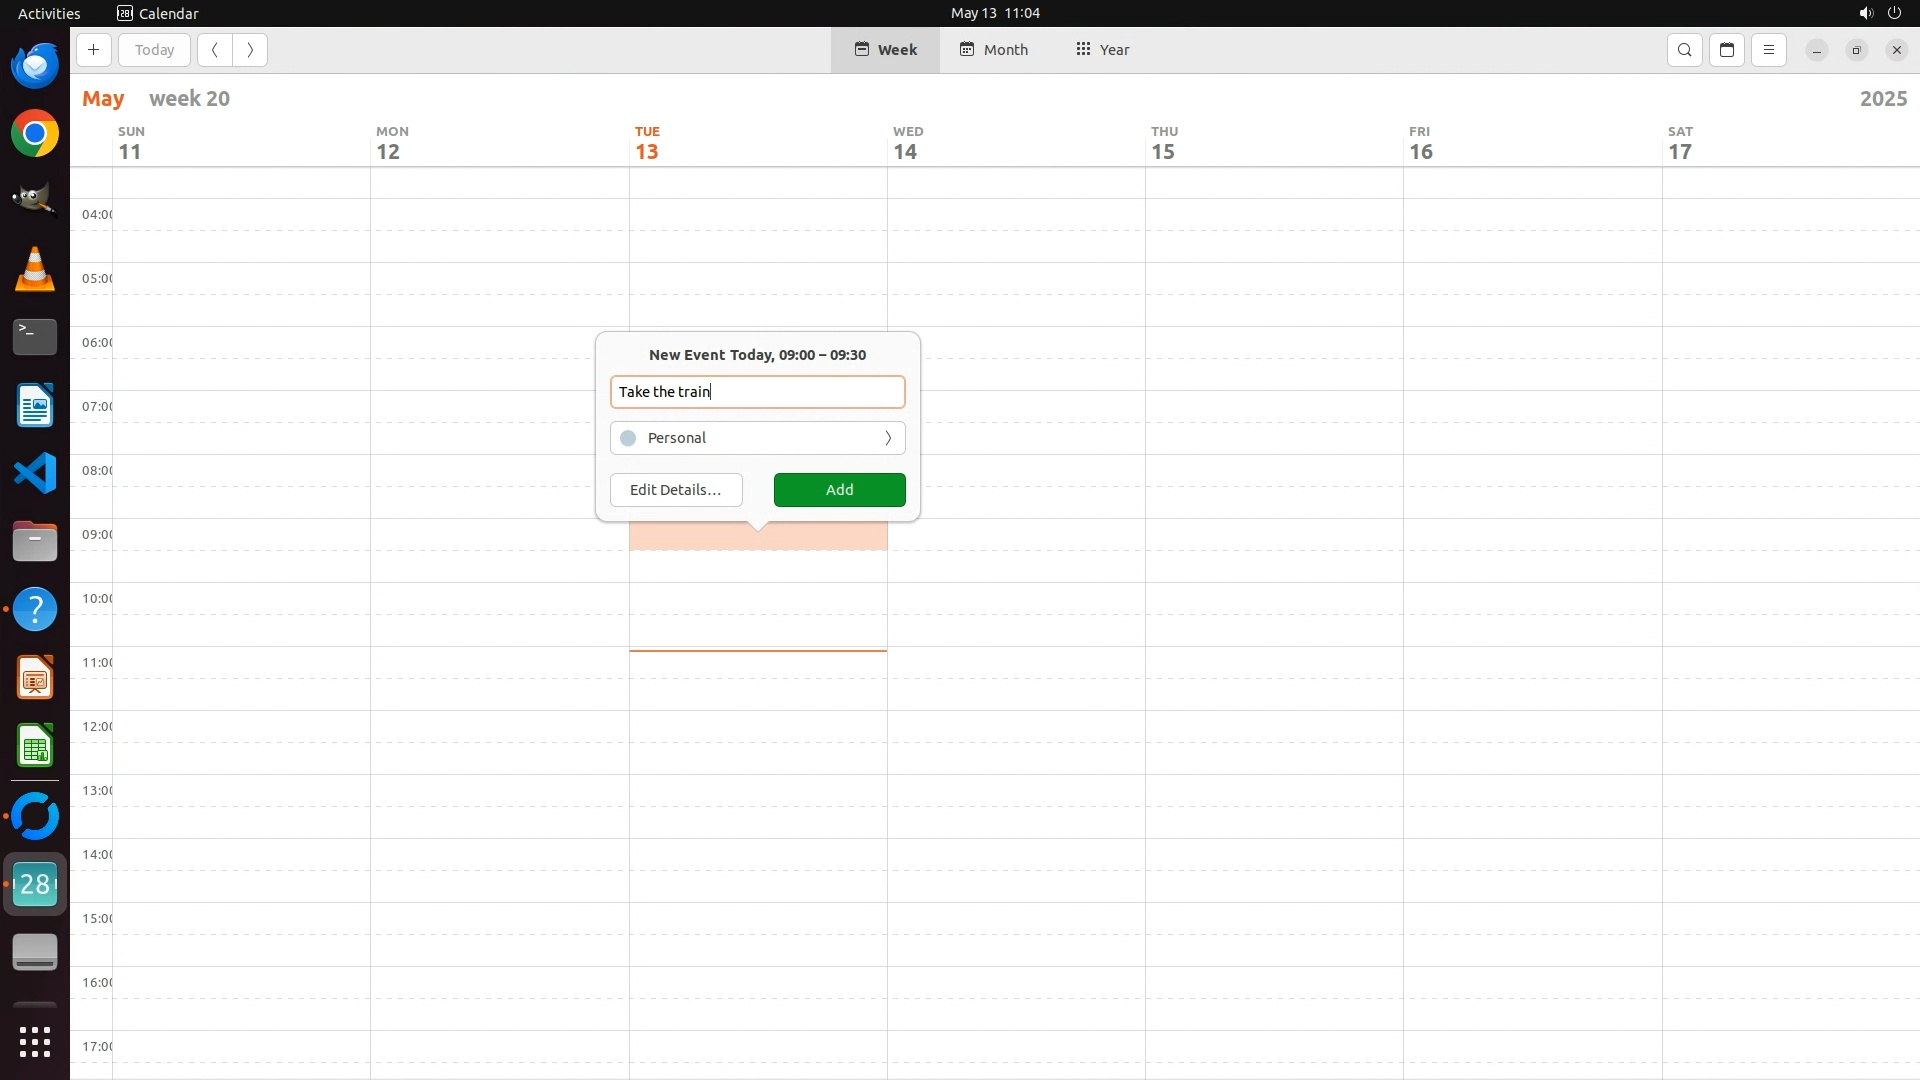Open the calendar management icon
The width and height of the screenshot is (1920, 1080).
1727,50
